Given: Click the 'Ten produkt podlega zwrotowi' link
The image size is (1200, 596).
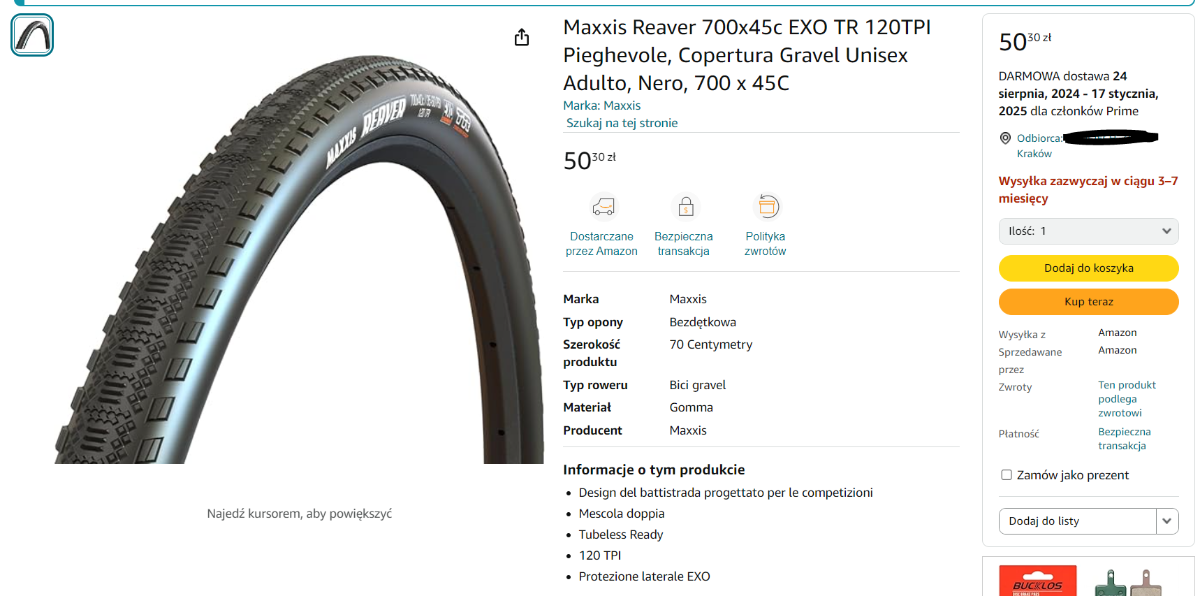Looking at the screenshot, I should [1127, 398].
